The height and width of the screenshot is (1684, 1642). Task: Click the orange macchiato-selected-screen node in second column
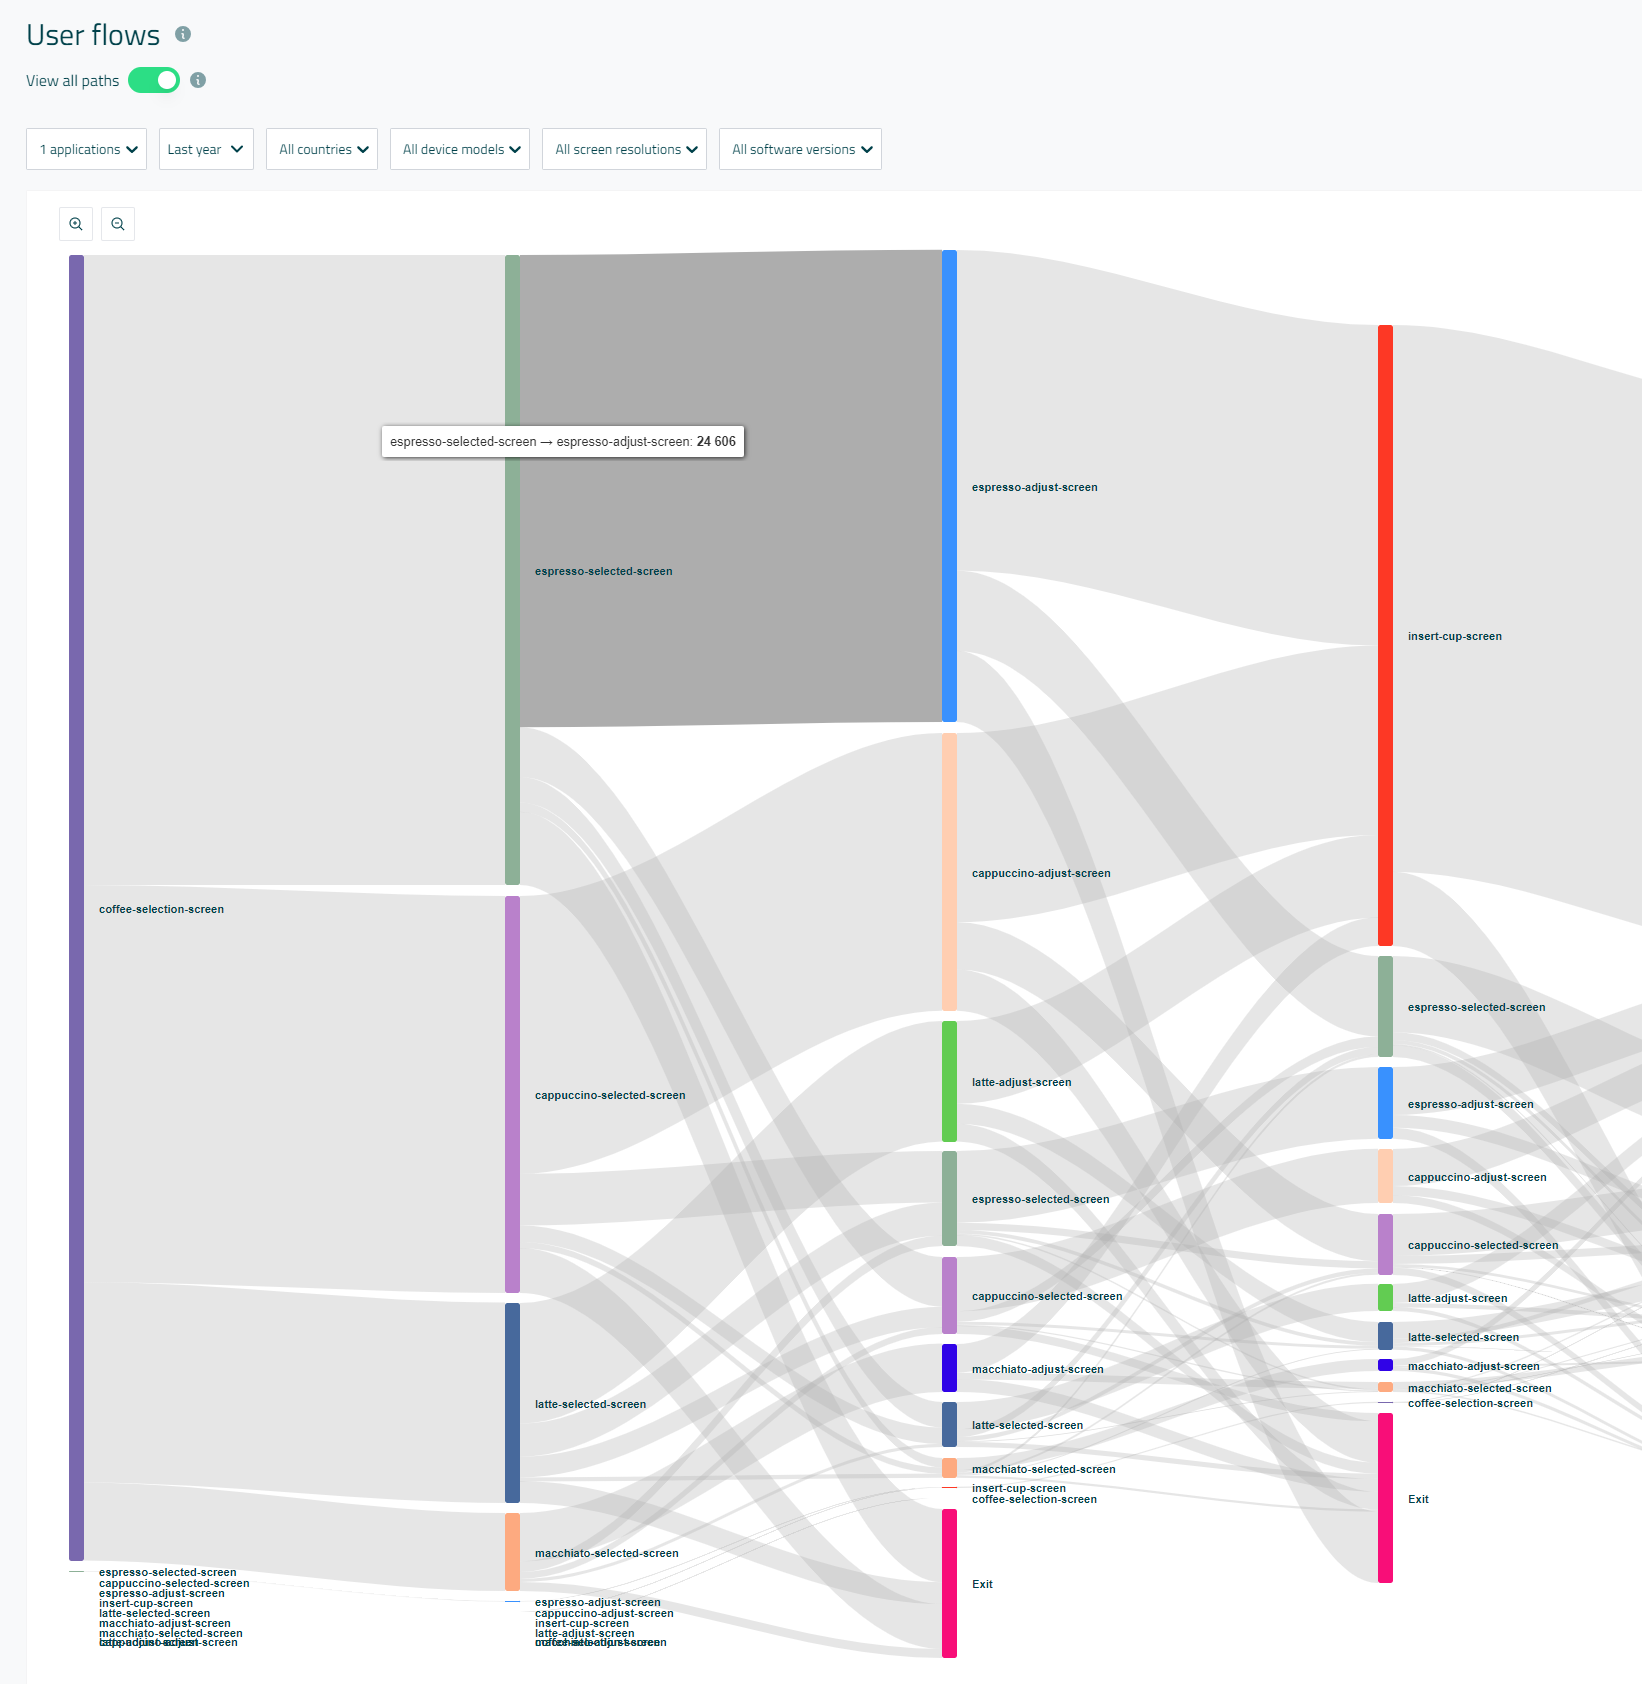[x=512, y=1551]
